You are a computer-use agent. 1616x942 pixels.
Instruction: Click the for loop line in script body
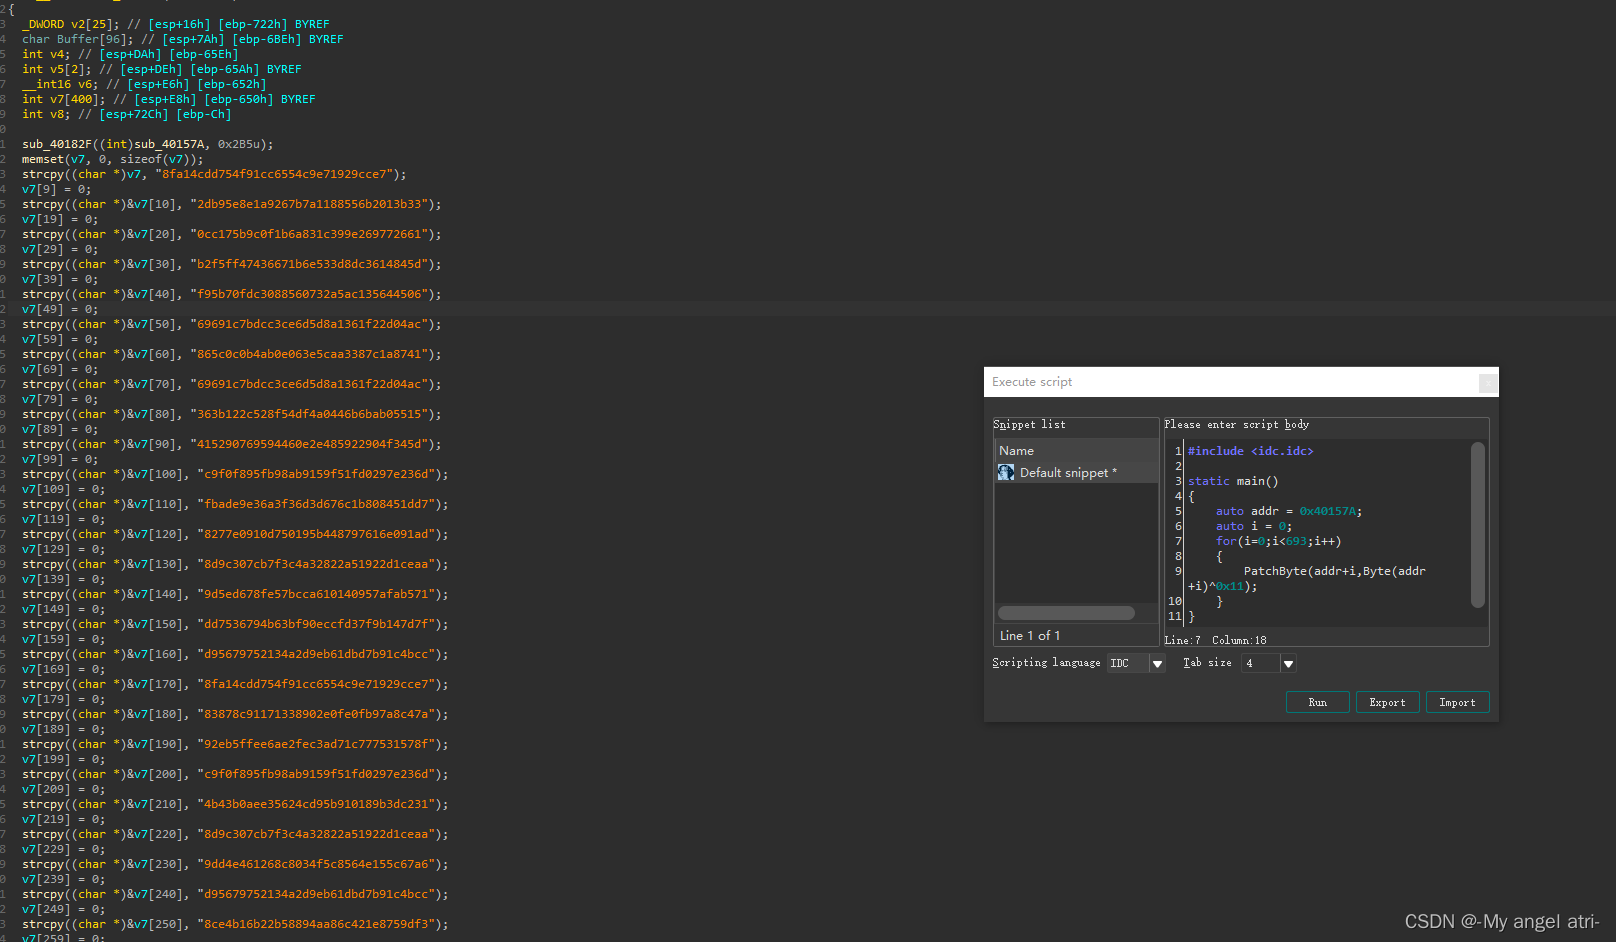click(1278, 541)
